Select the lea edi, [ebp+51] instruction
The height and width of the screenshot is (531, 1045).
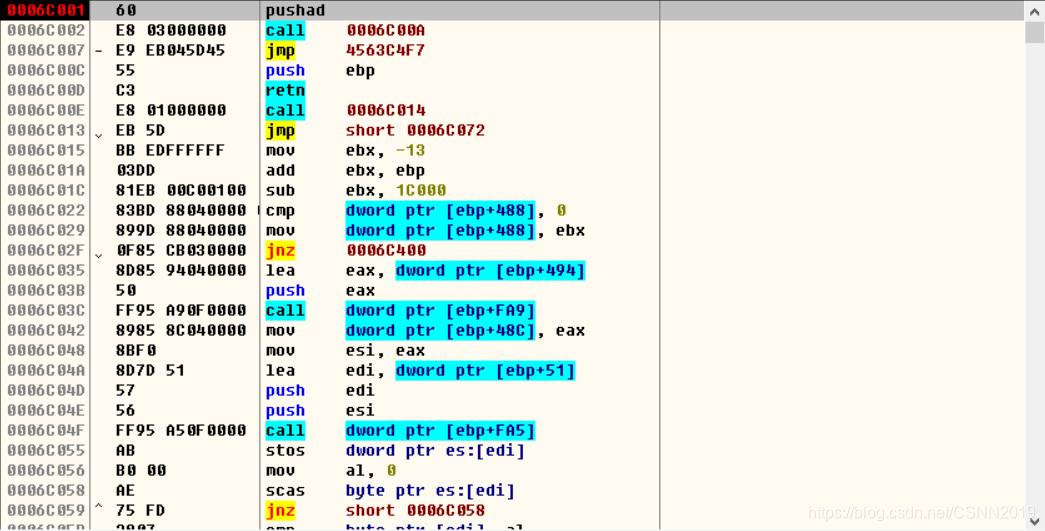(421, 370)
